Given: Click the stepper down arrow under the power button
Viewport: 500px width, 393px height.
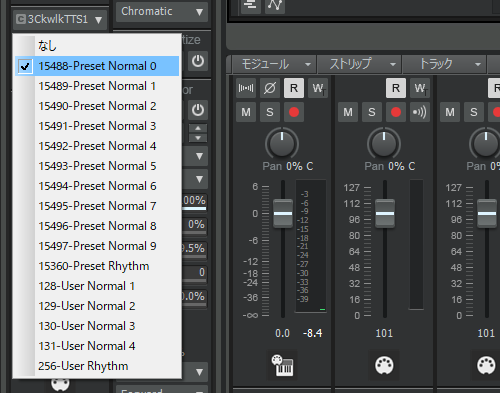Looking at the screenshot, I should tap(198, 138).
